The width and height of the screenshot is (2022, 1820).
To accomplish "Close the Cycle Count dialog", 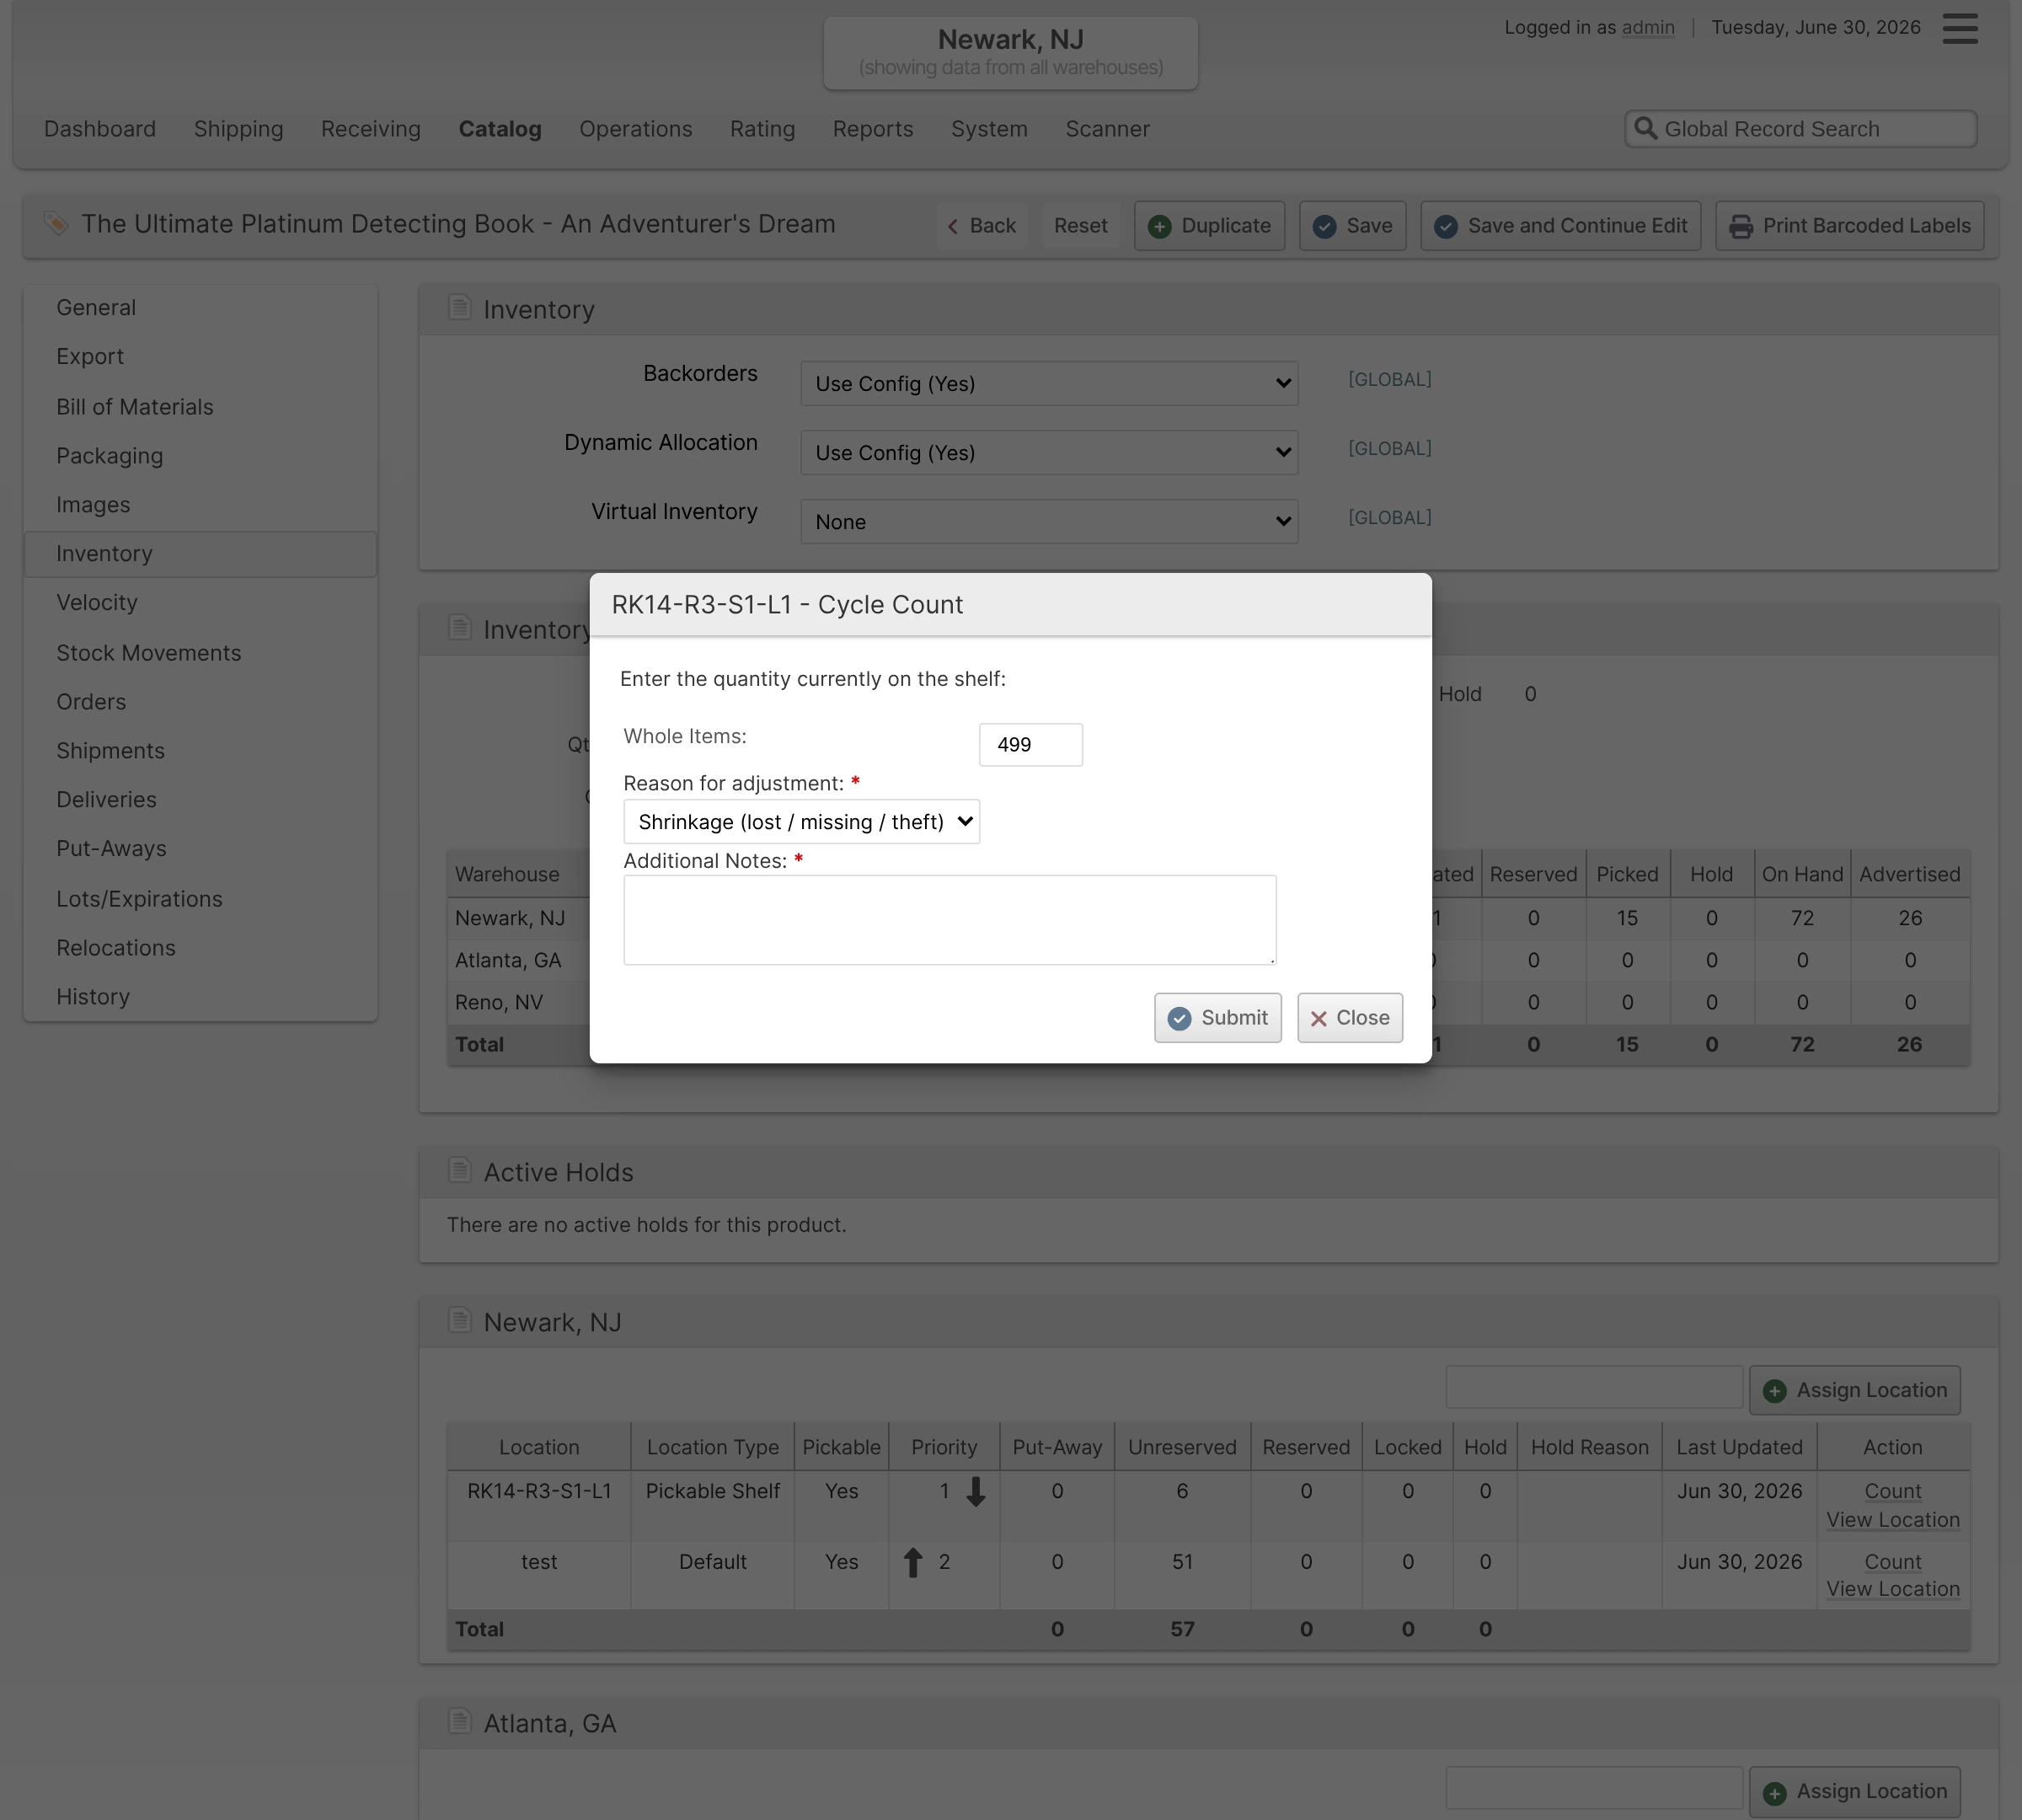I will click(1350, 1017).
